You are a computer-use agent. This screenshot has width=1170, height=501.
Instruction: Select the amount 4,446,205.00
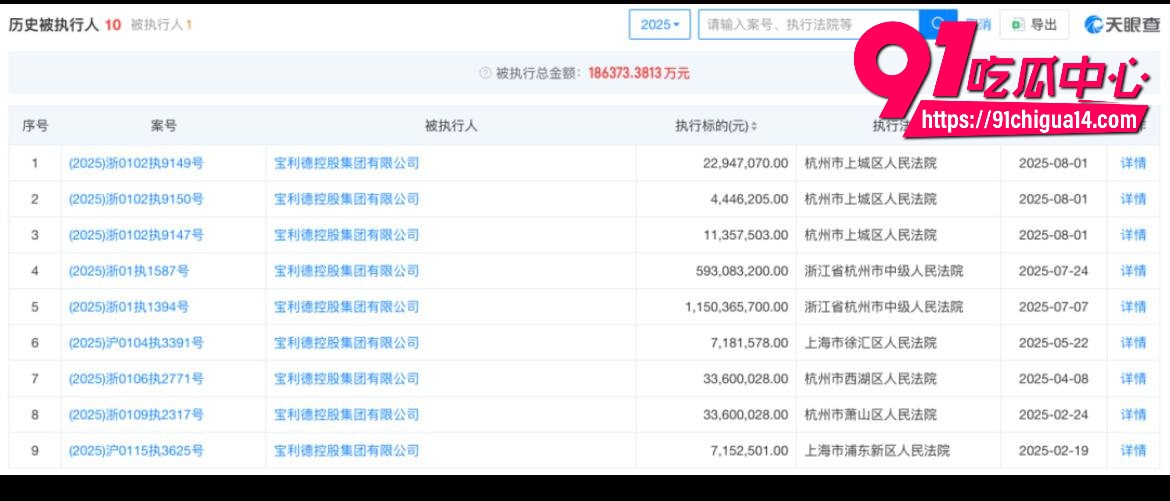pyautogui.click(x=749, y=199)
